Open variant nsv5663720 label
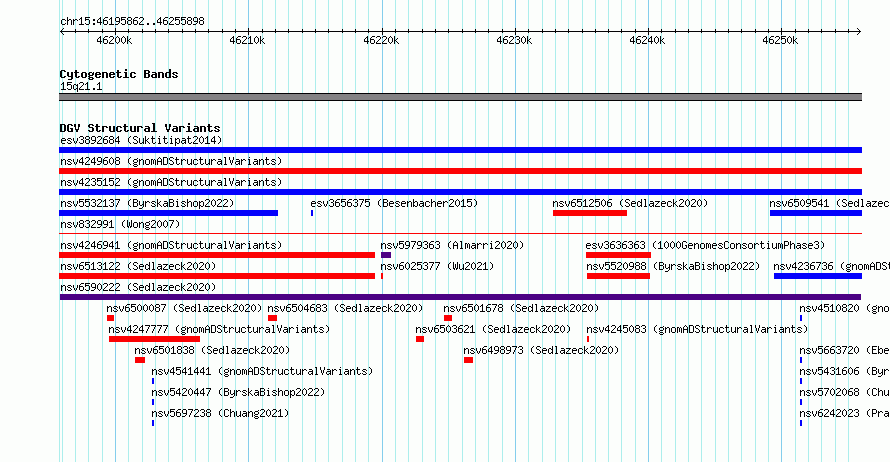 pos(845,350)
